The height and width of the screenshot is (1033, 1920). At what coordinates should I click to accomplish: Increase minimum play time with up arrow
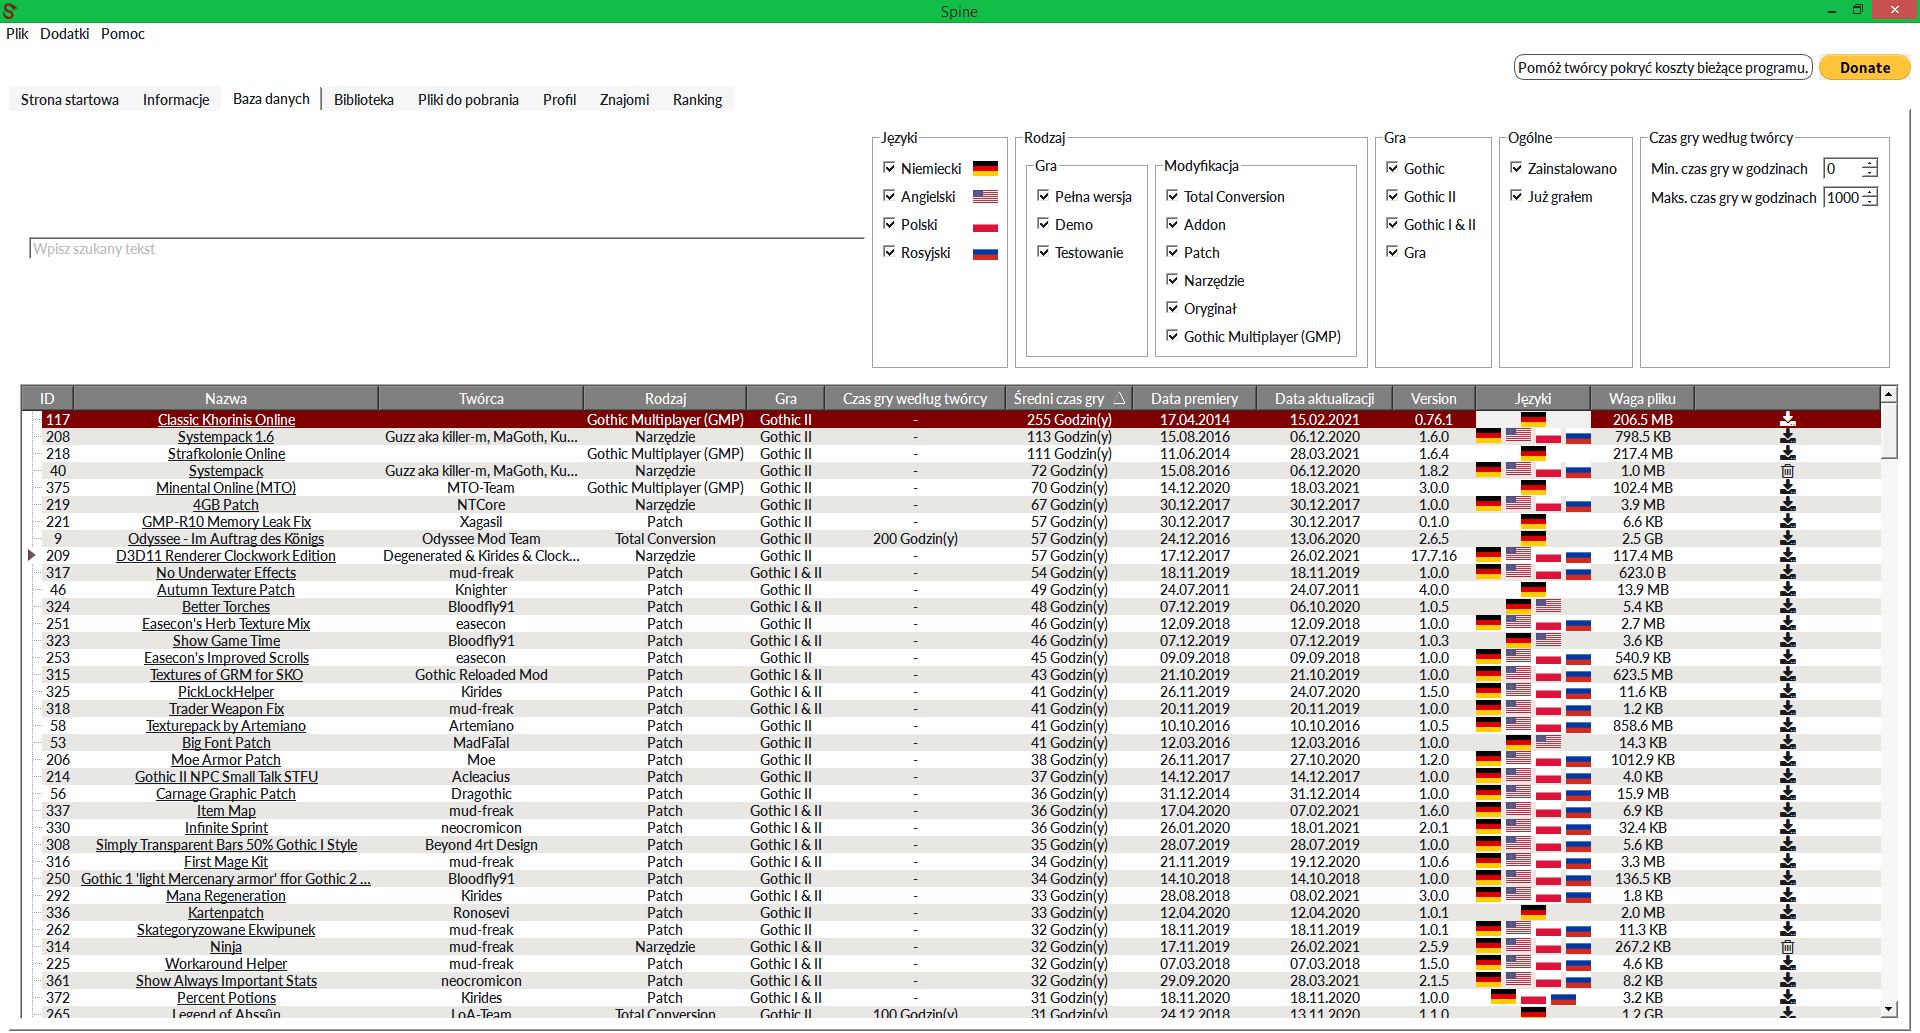[x=1869, y=164]
